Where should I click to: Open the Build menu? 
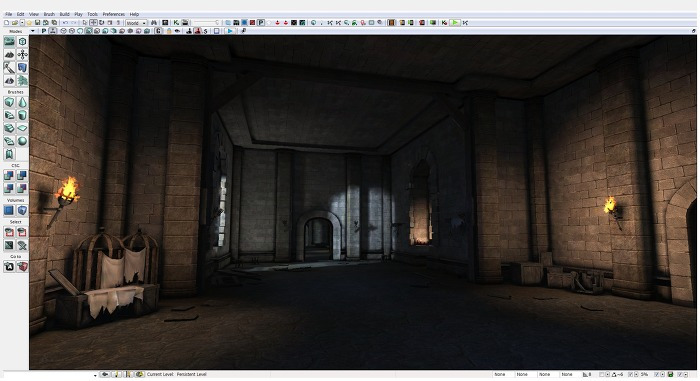(65, 14)
